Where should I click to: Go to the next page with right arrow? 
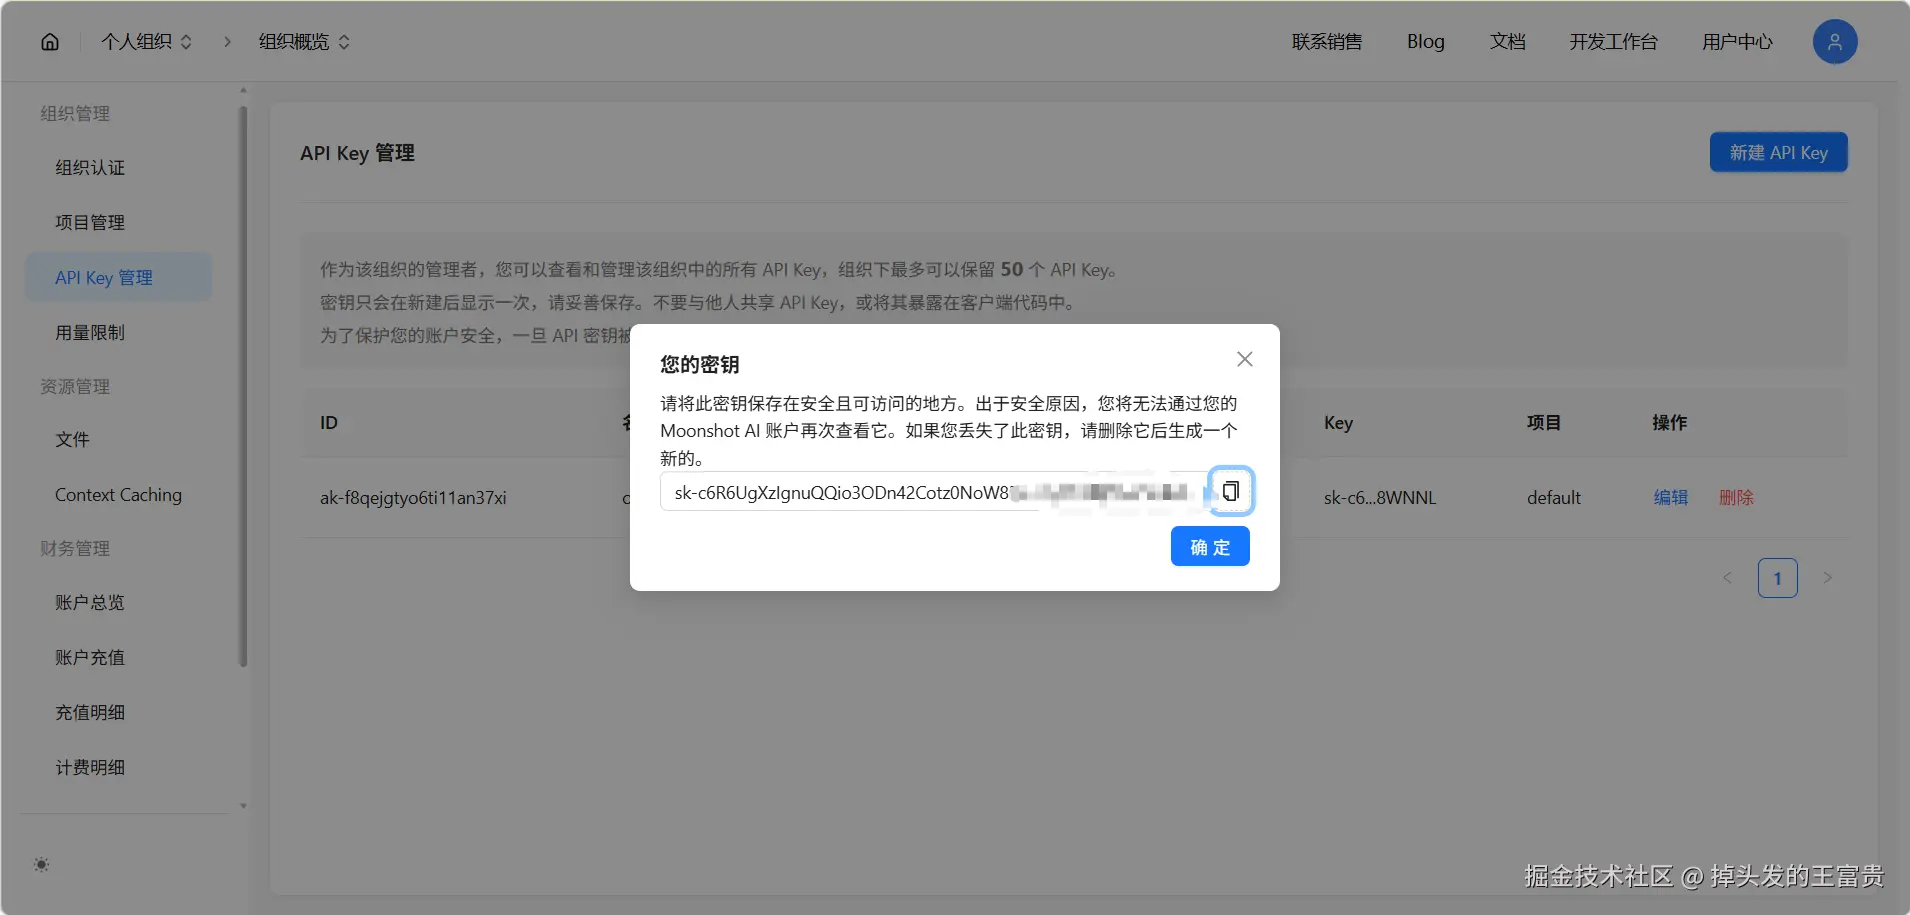click(1827, 577)
